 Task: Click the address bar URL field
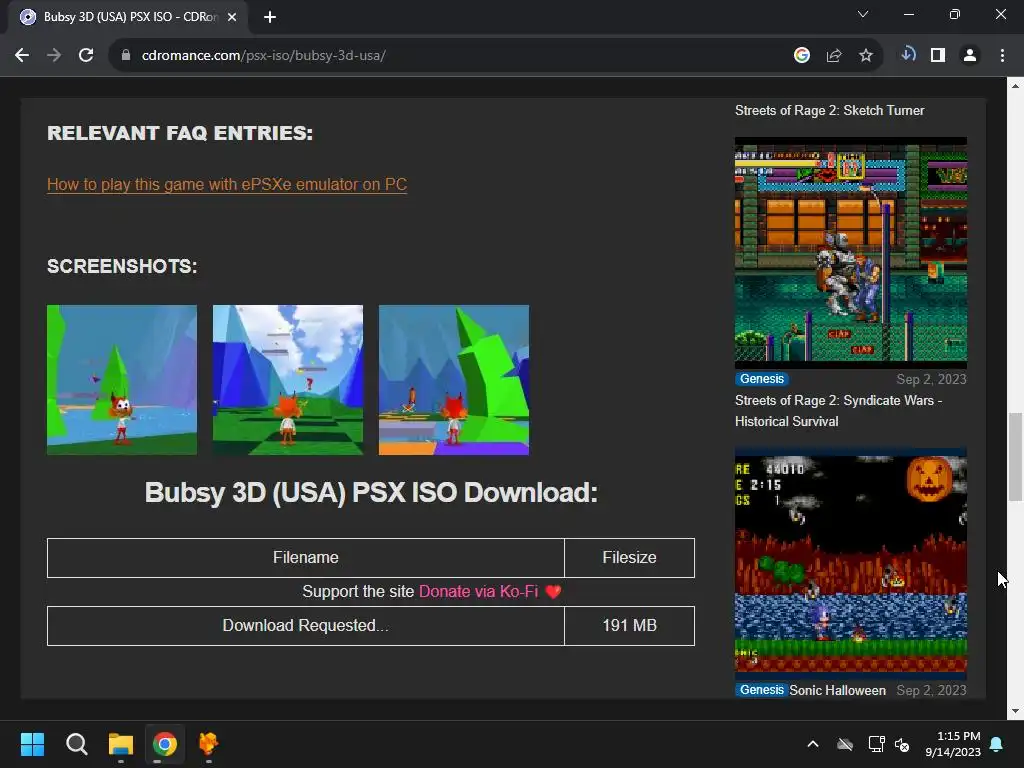coord(451,56)
